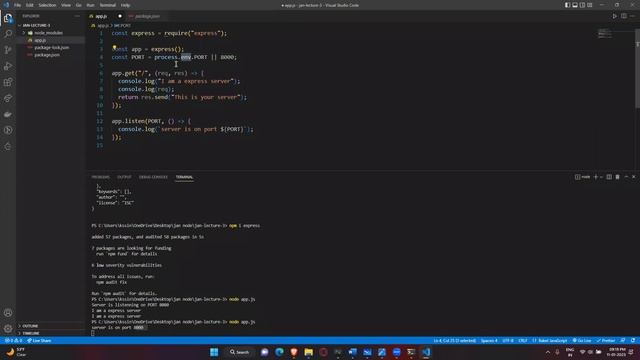Open the View menu
Screen dimensions: 640x360
tap(66, 5)
